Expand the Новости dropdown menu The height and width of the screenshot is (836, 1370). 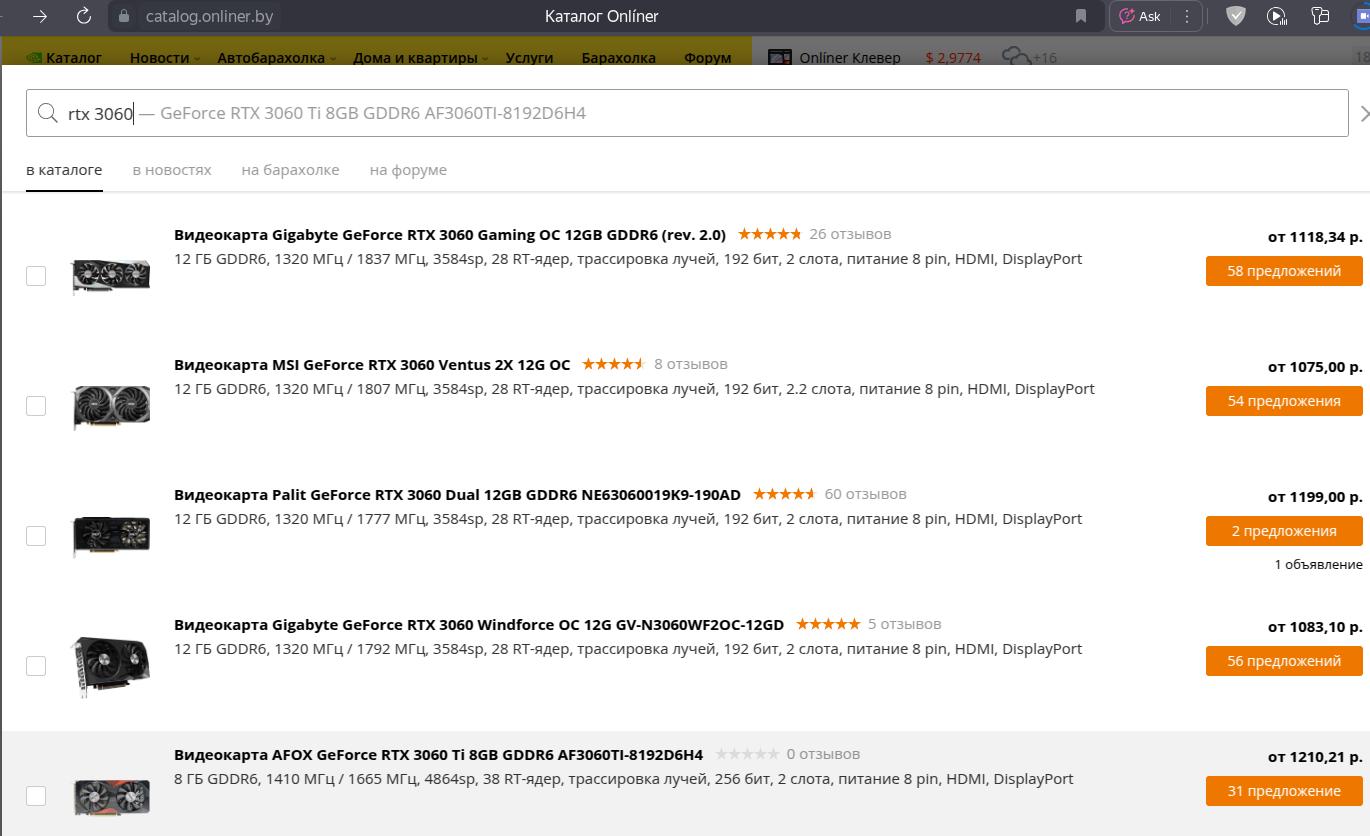coord(164,57)
